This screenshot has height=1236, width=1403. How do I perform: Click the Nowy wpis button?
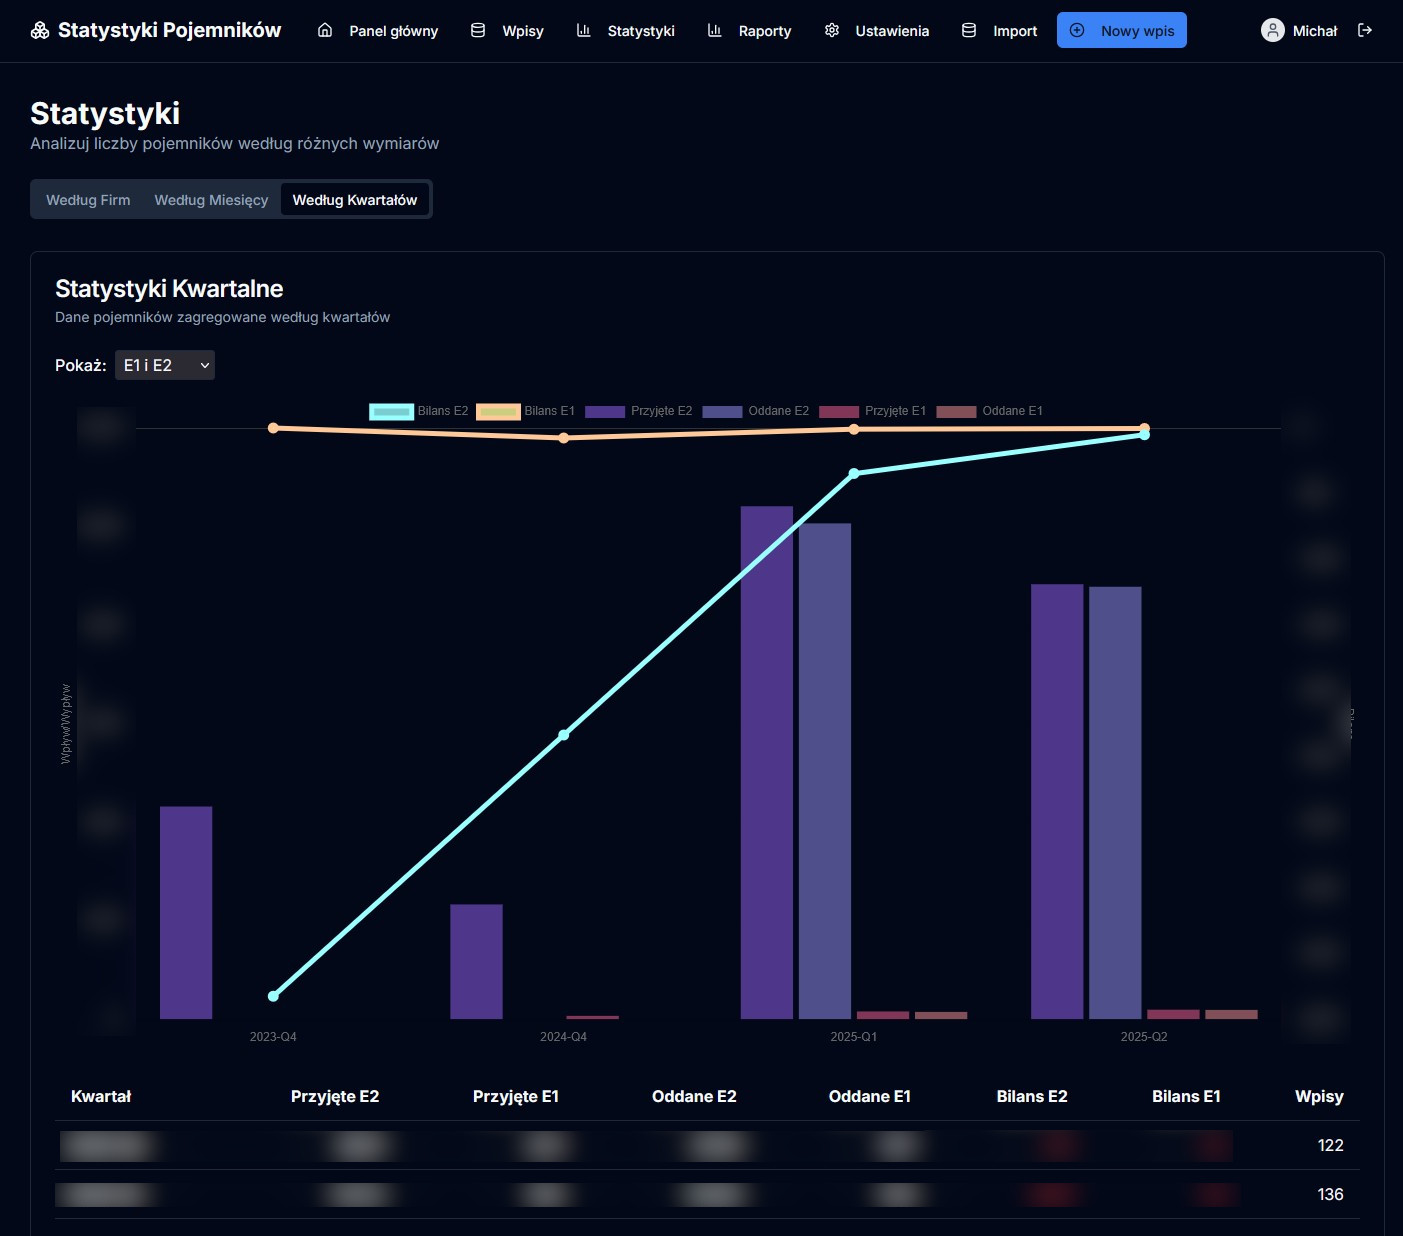(x=1121, y=30)
